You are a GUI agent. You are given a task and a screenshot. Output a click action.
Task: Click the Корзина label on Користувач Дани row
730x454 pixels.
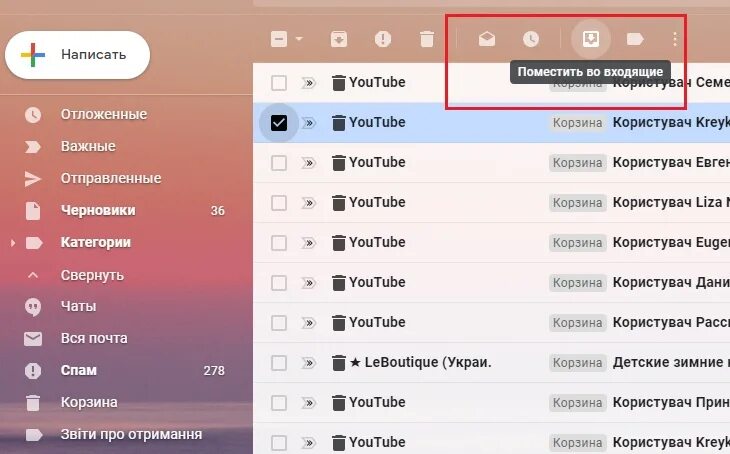click(577, 283)
